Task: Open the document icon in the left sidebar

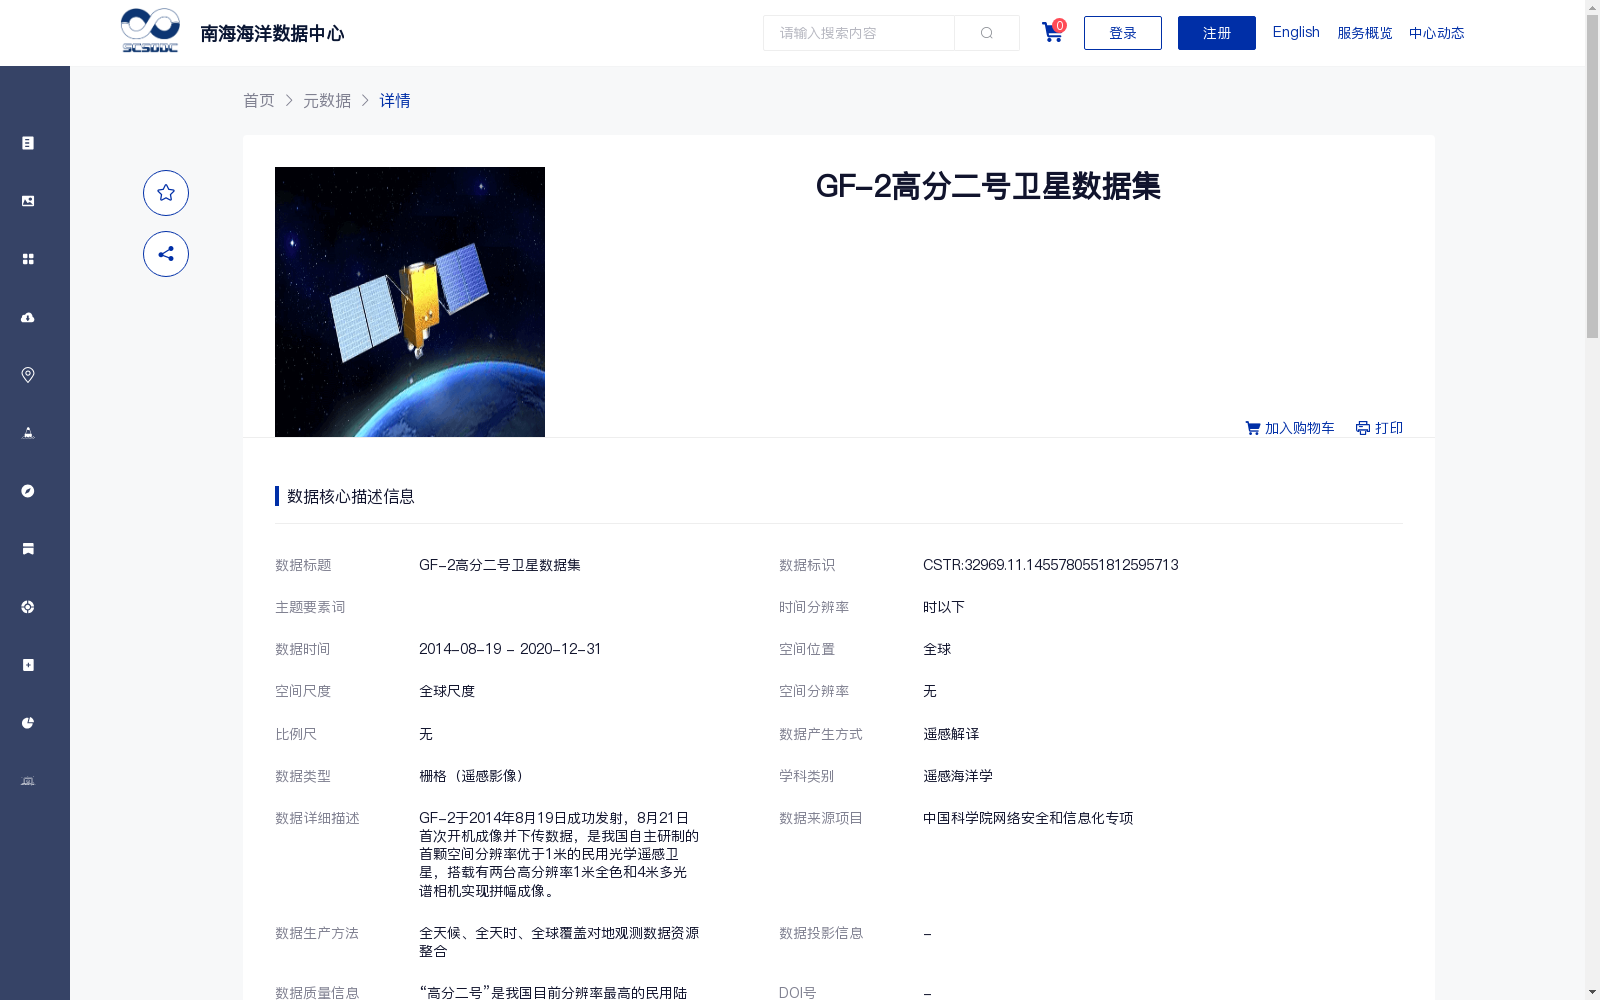Action: 28,143
